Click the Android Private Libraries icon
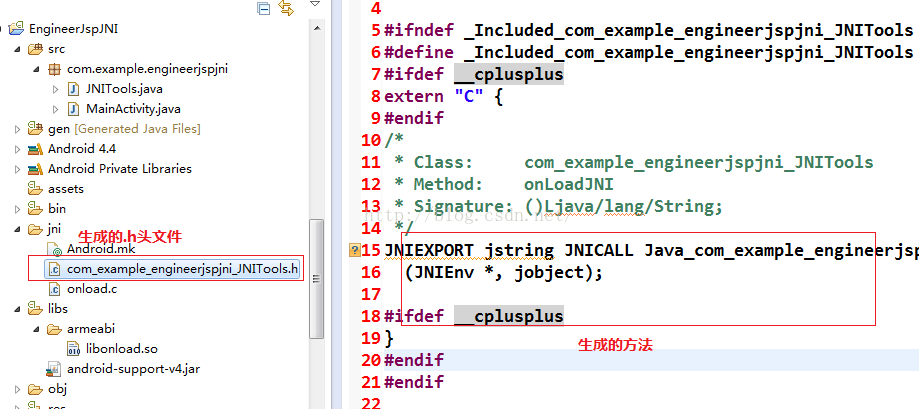This screenshot has width=919, height=409. [x=35, y=169]
